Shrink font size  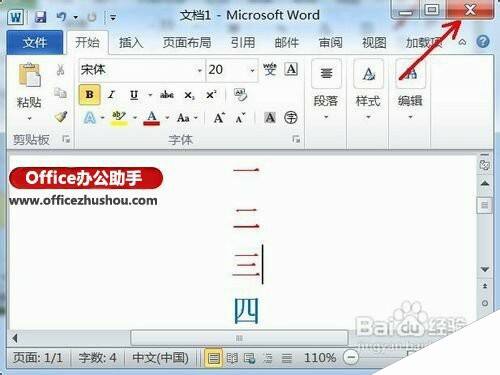pyautogui.click(x=240, y=118)
